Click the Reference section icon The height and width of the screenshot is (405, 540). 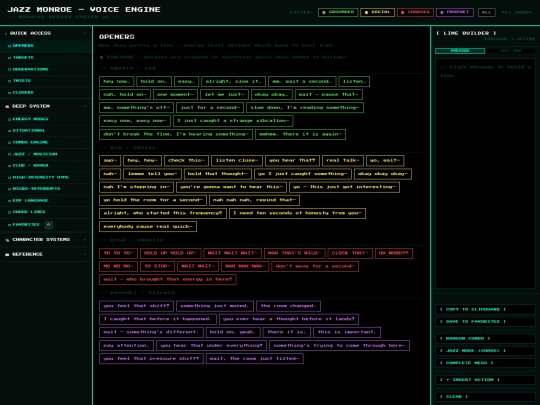tap(7, 255)
